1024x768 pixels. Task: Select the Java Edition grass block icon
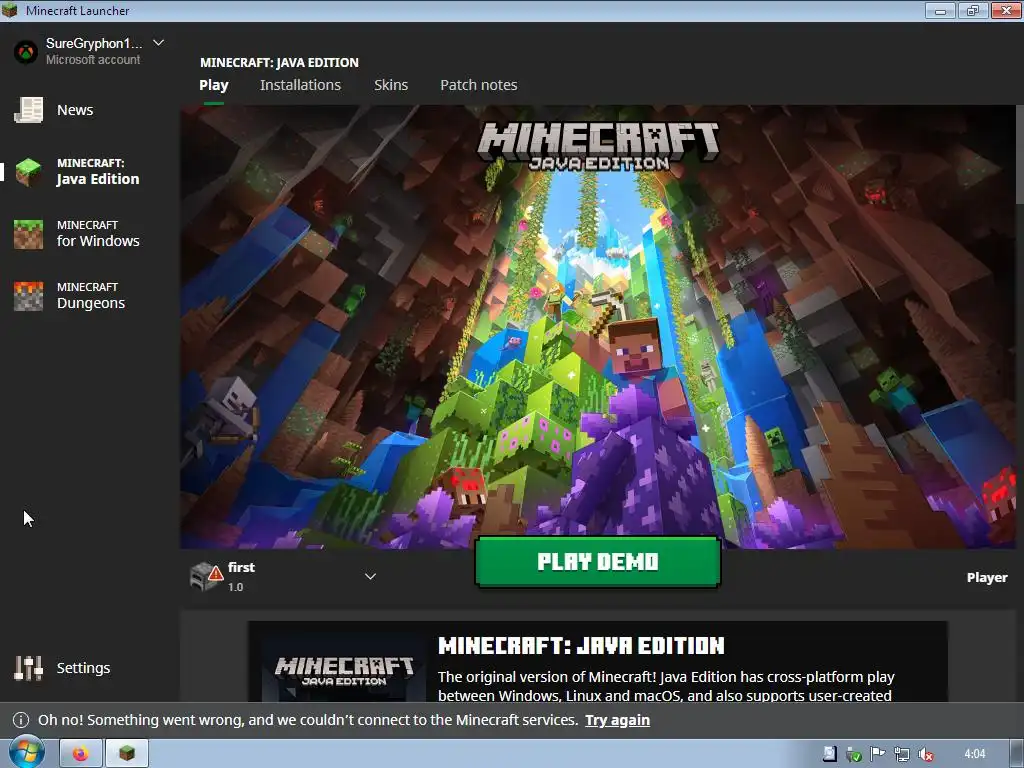point(29,172)
